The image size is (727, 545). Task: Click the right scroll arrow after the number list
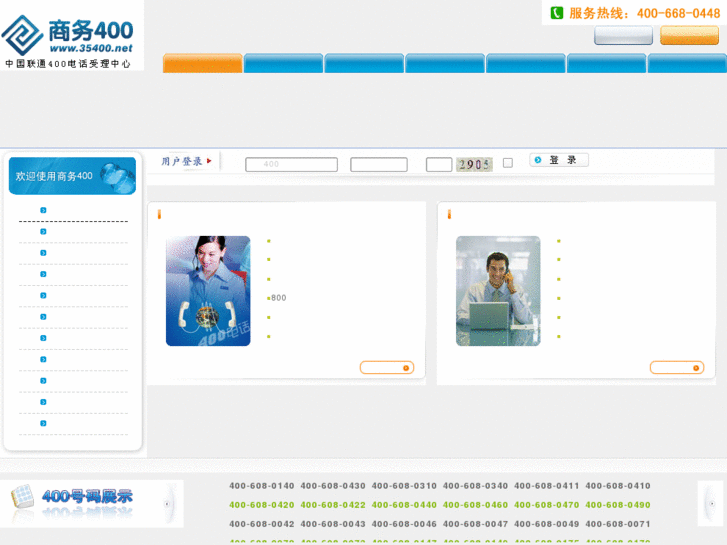[x=711, y=504]
